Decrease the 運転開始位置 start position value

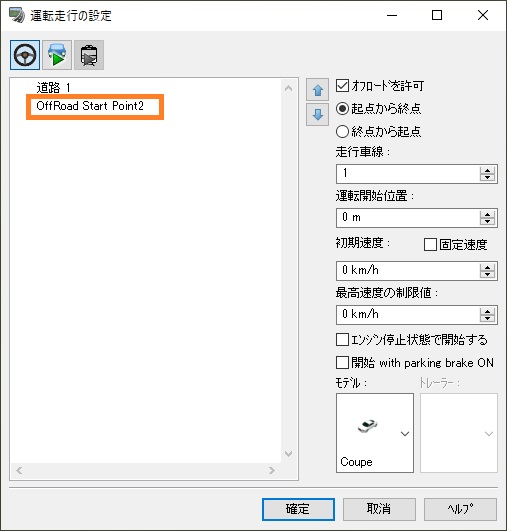pos(487,221)
